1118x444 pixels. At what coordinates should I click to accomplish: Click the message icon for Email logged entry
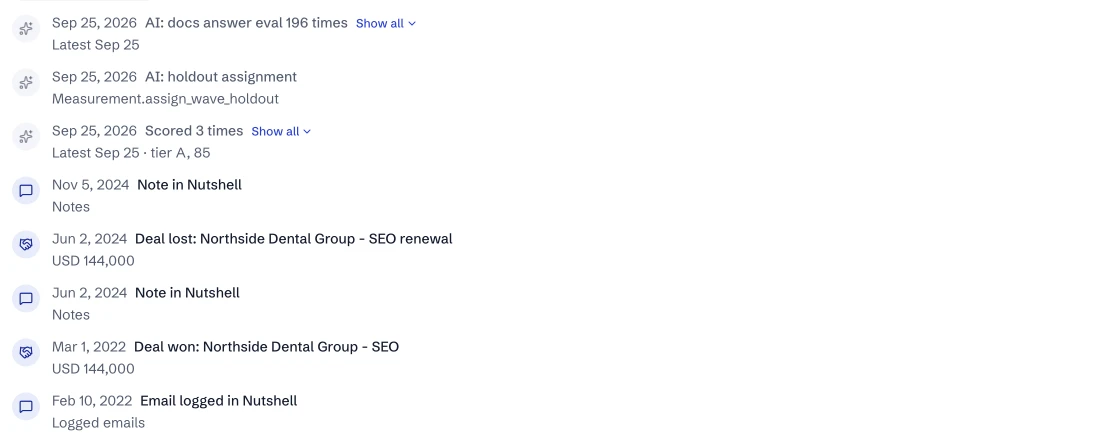tap(26, 407)
